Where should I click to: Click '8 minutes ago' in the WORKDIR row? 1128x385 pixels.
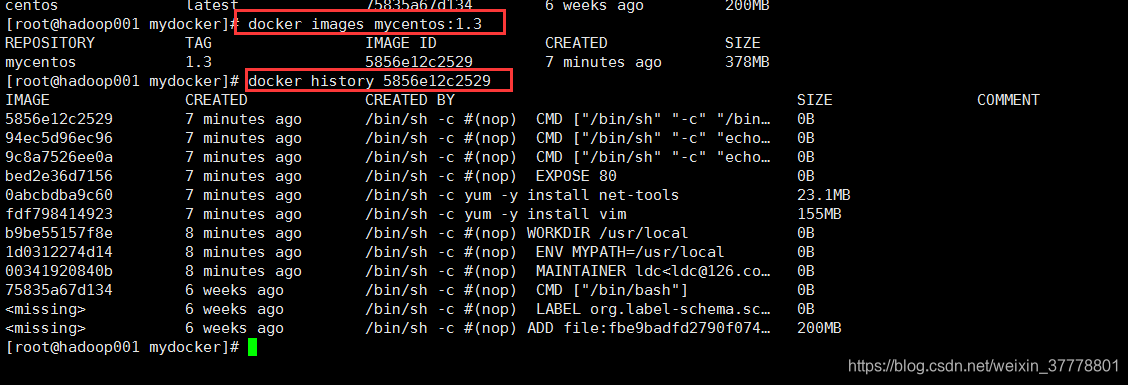243,233
